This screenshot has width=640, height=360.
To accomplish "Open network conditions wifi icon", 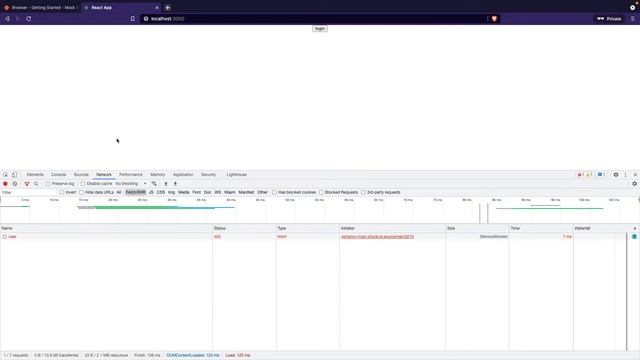I will point(154,184).
